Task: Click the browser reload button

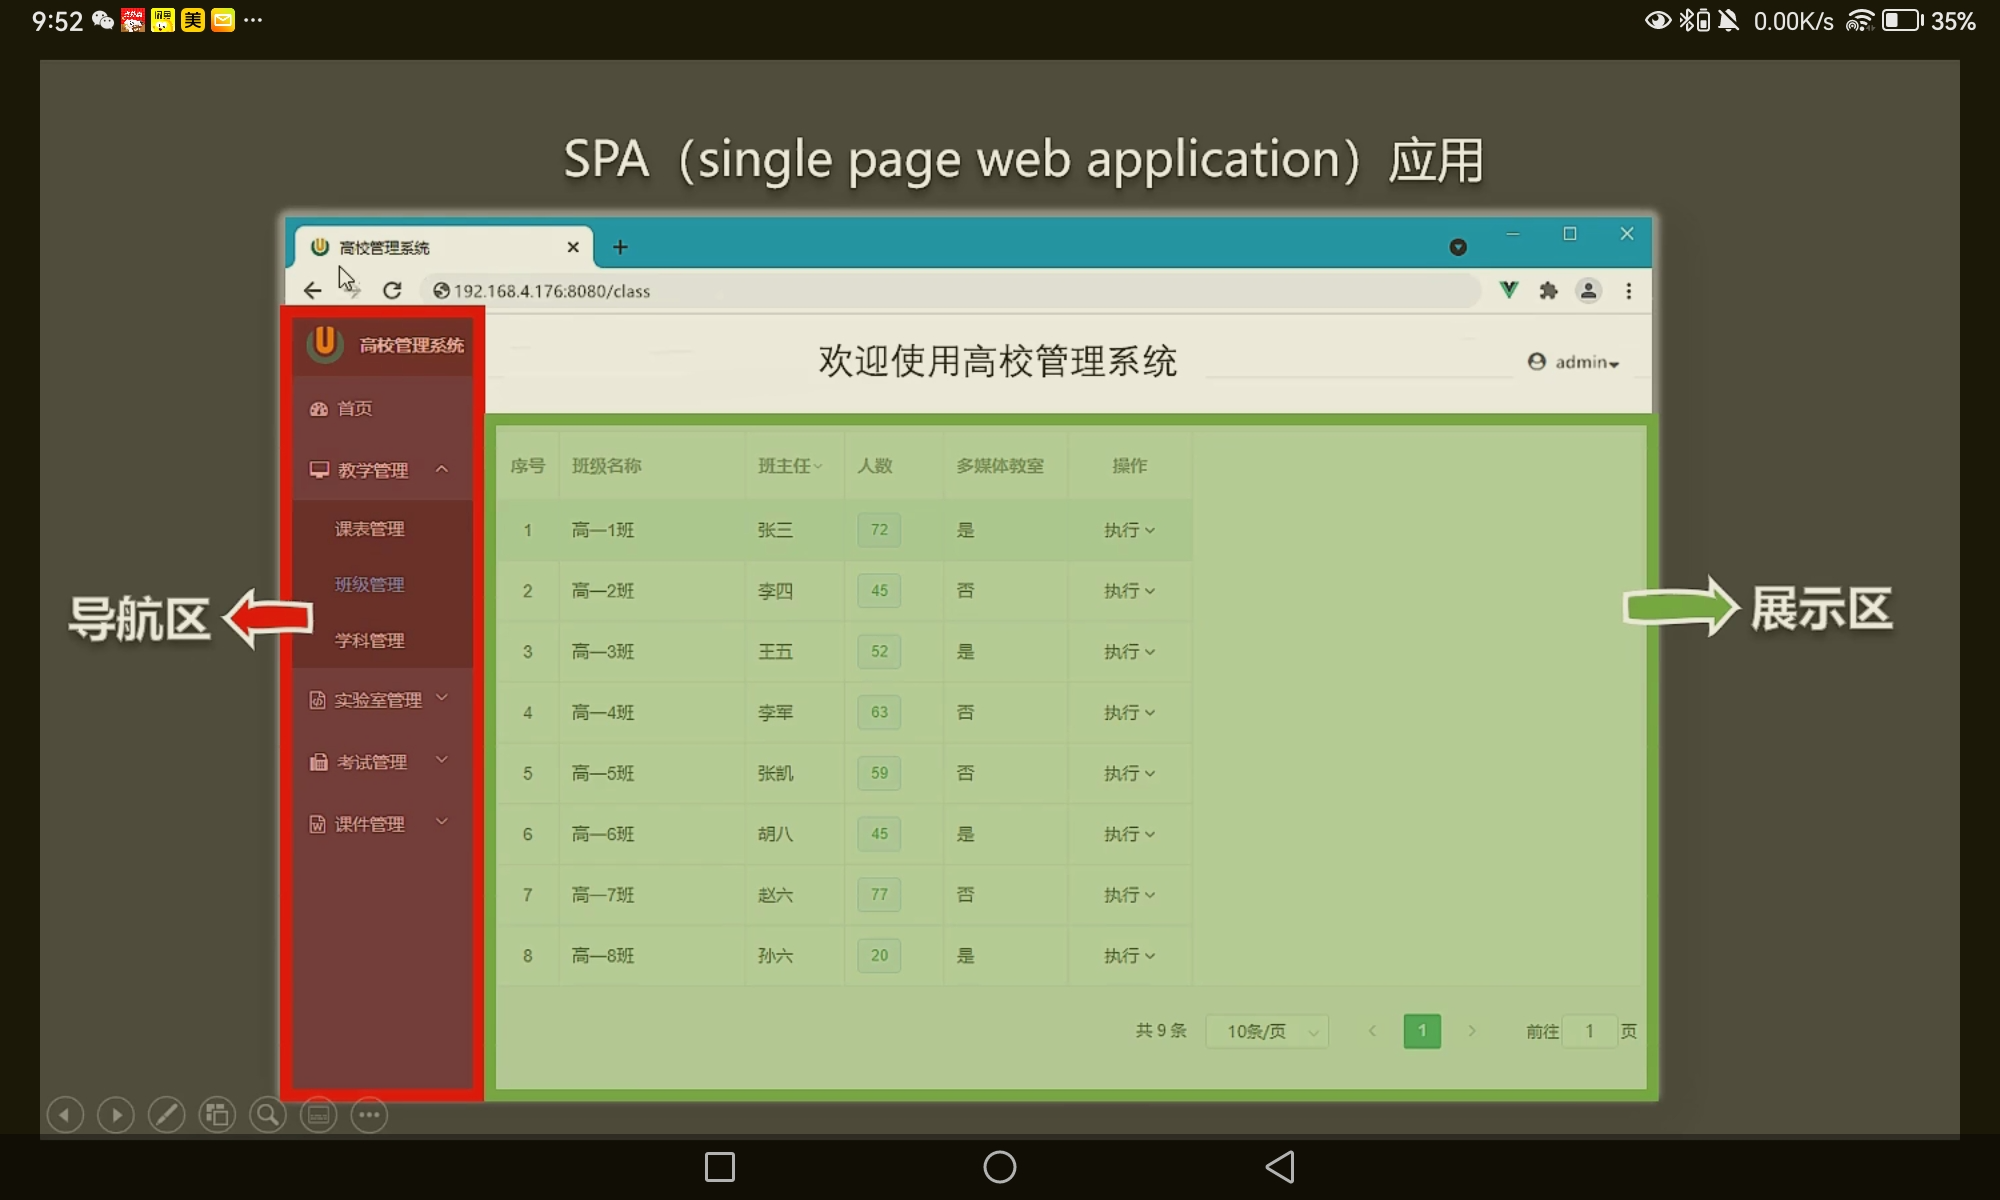Action: (x=392, y=291)
